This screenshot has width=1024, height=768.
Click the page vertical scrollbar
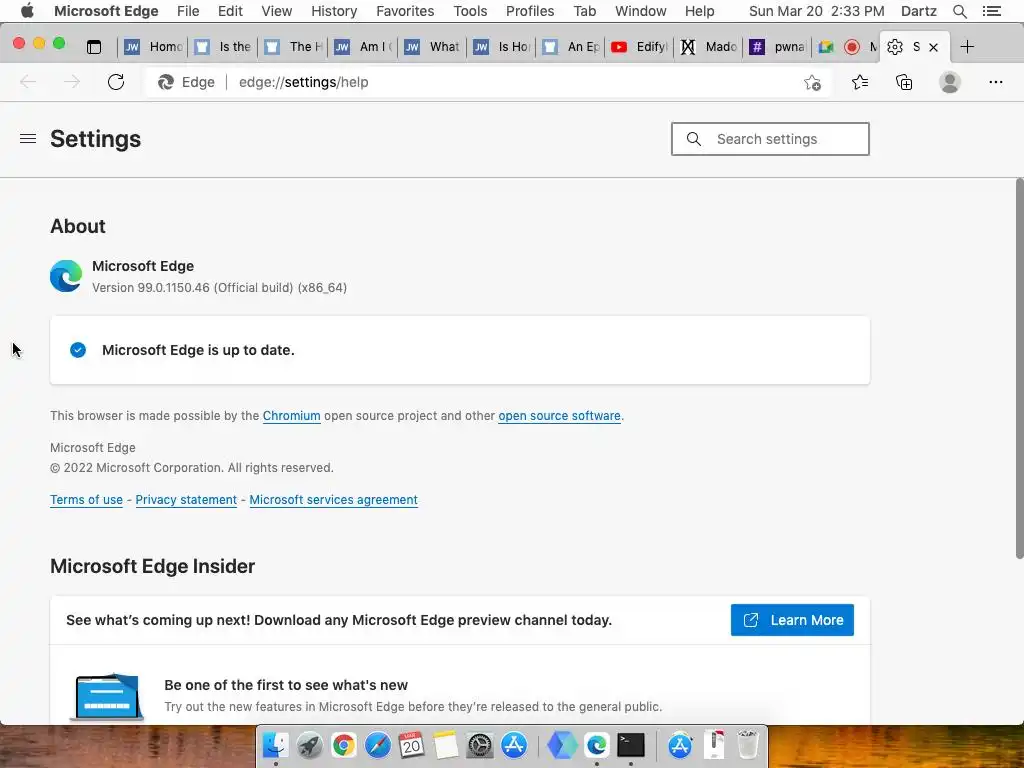coord(1019,369)
